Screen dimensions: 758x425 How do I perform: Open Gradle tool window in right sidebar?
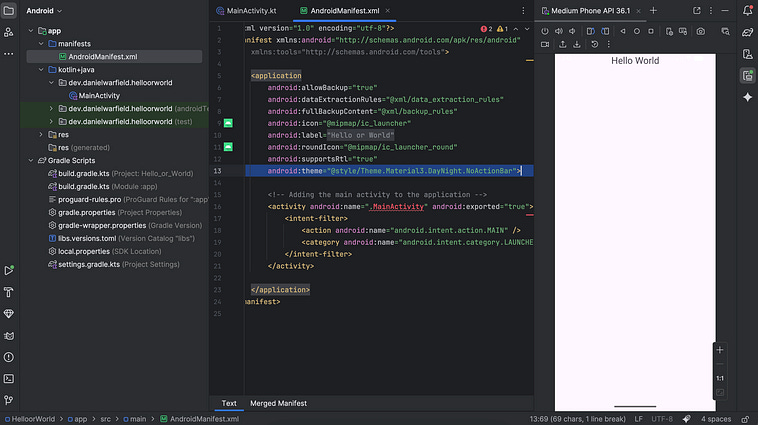[747, 32]
